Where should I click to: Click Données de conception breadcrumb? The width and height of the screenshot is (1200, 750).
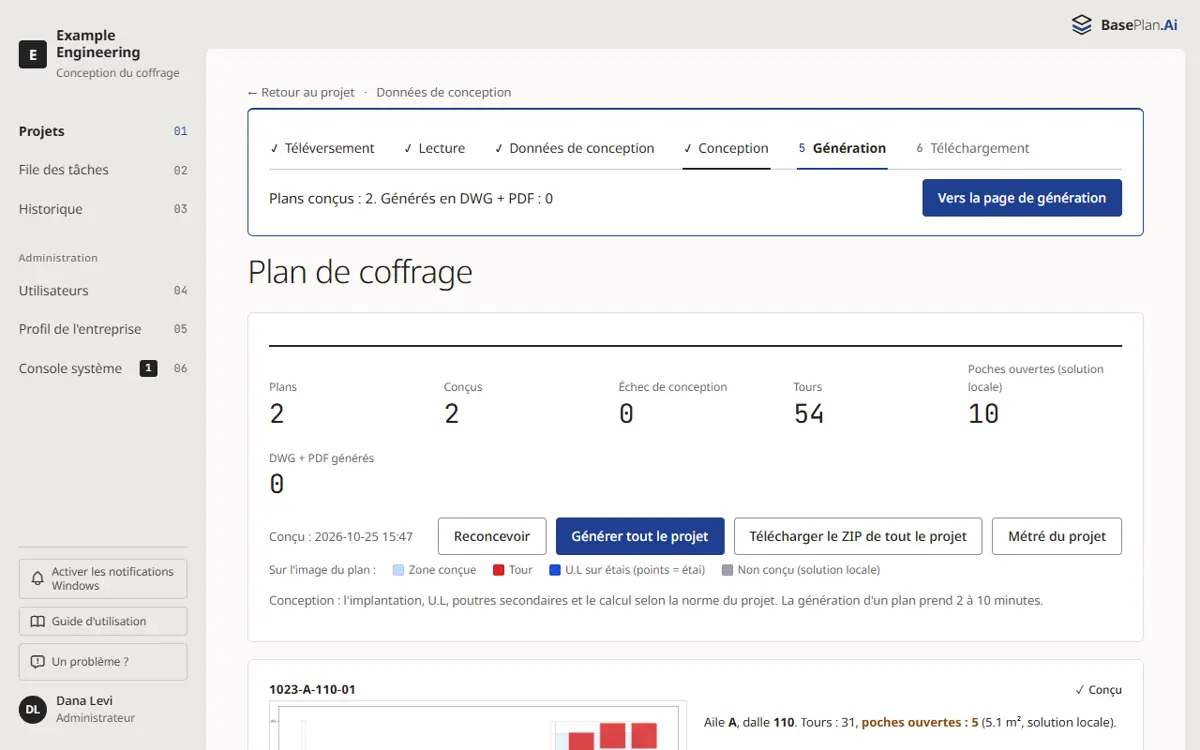click(x=444, y=92)
